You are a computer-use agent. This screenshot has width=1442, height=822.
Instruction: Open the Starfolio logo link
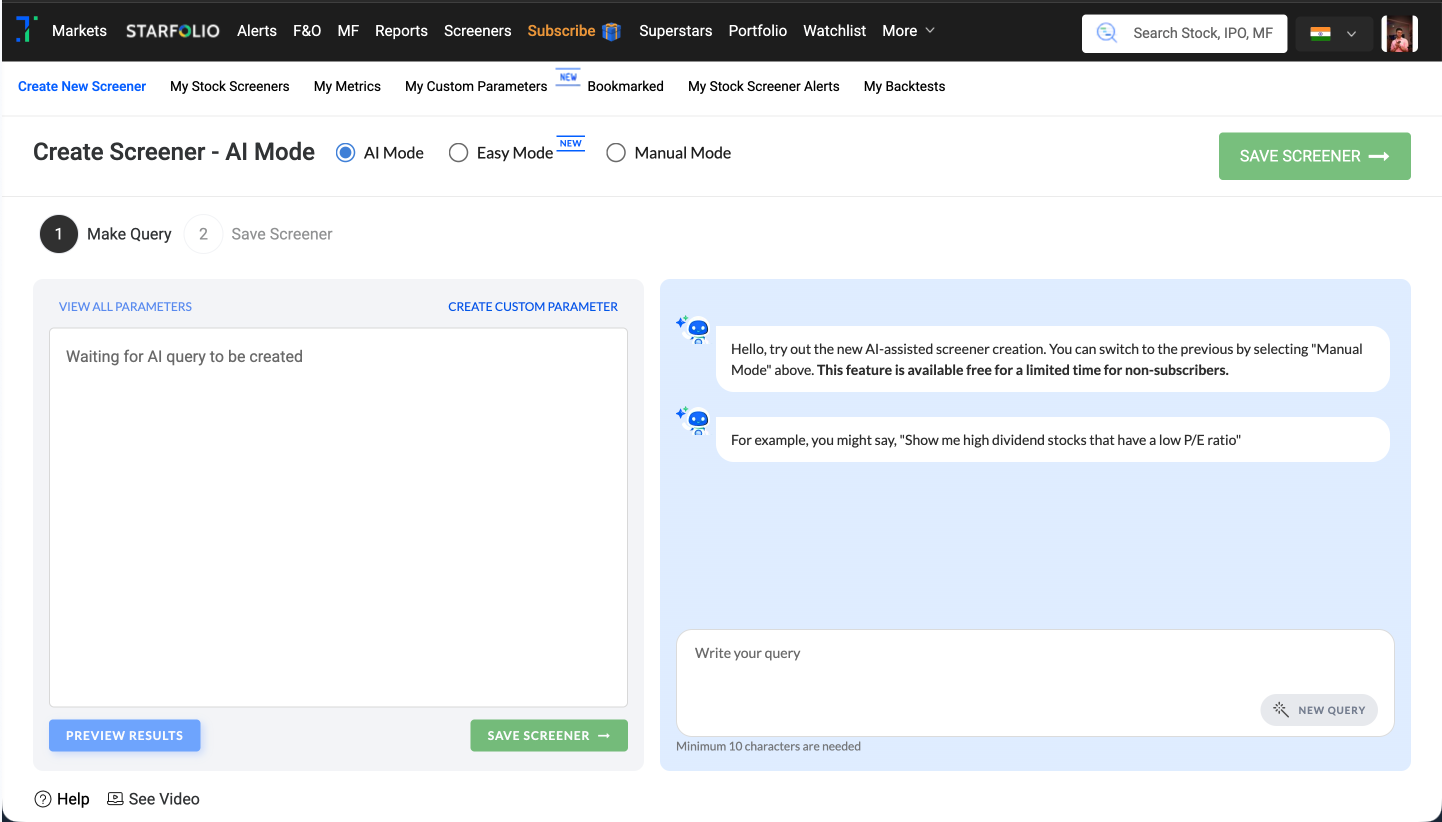tap(172, 31)
